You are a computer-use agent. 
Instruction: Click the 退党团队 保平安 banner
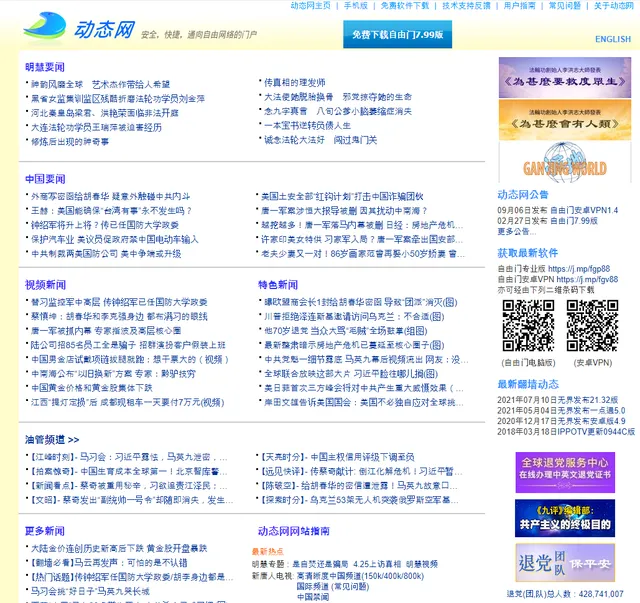565,563
